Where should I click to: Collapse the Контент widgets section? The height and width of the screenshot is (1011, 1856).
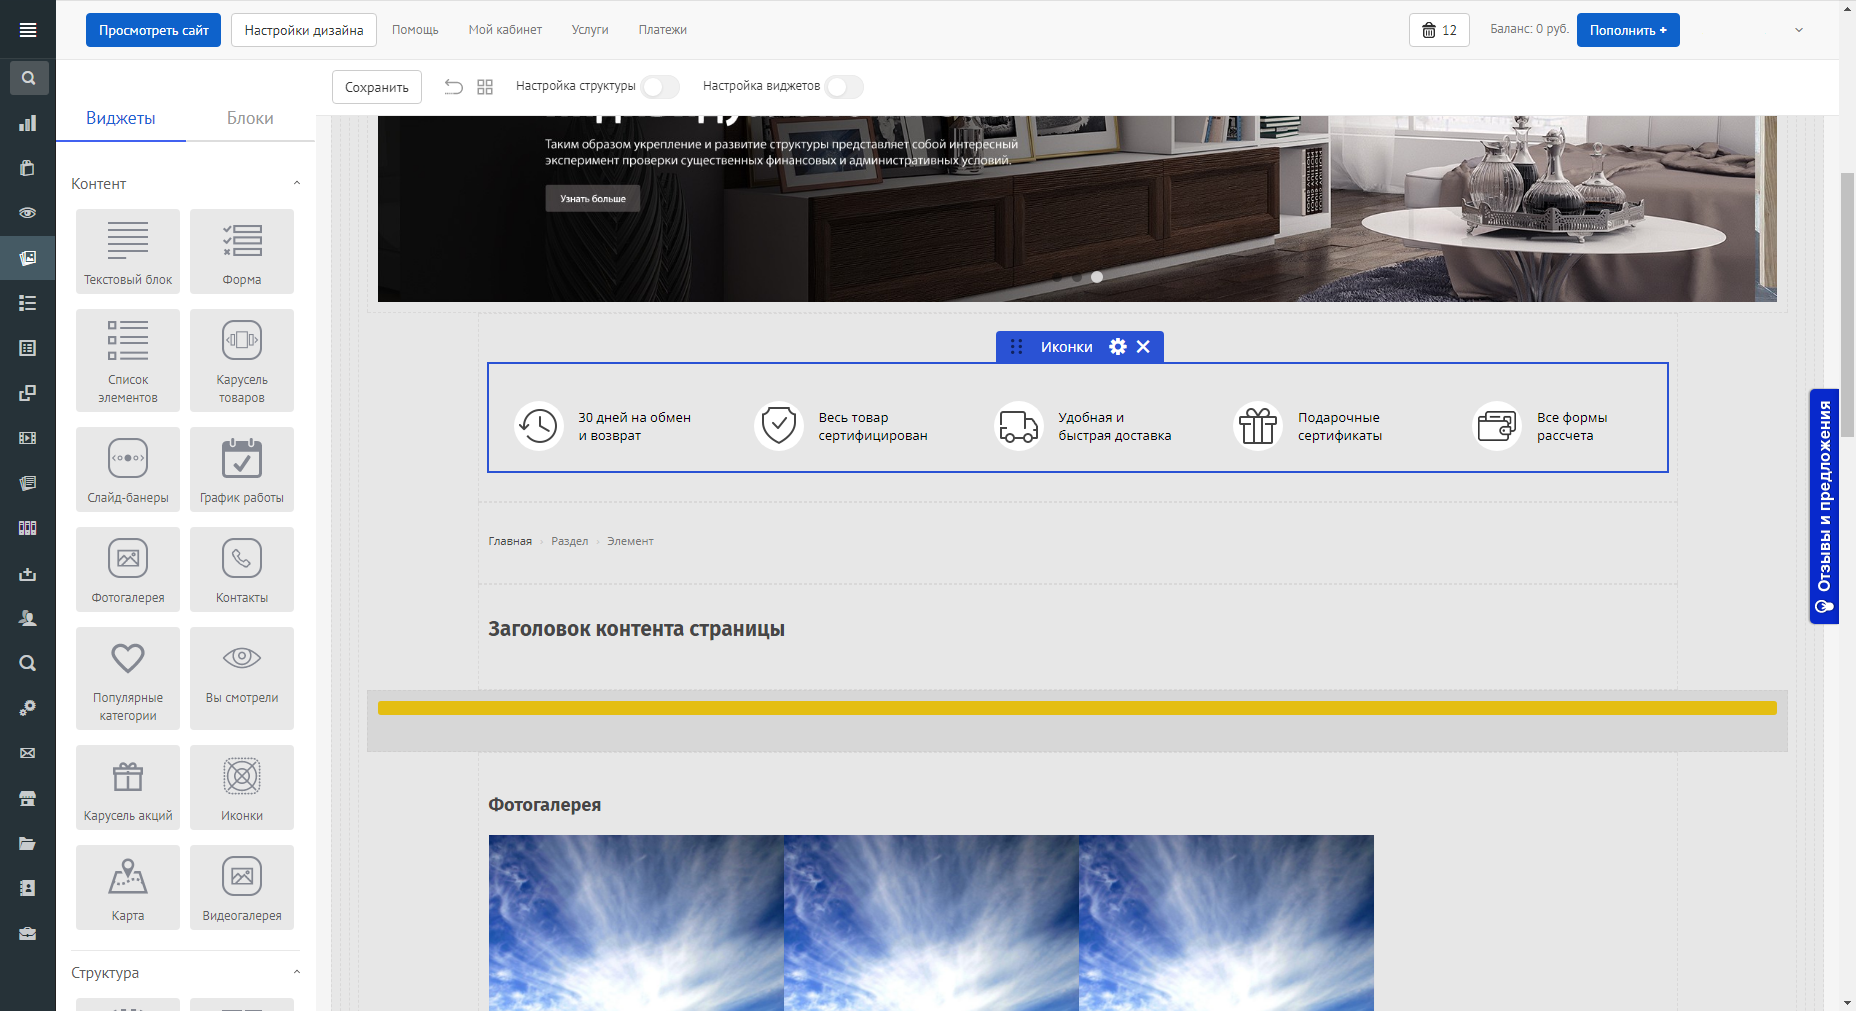click(x=296, y=182)
